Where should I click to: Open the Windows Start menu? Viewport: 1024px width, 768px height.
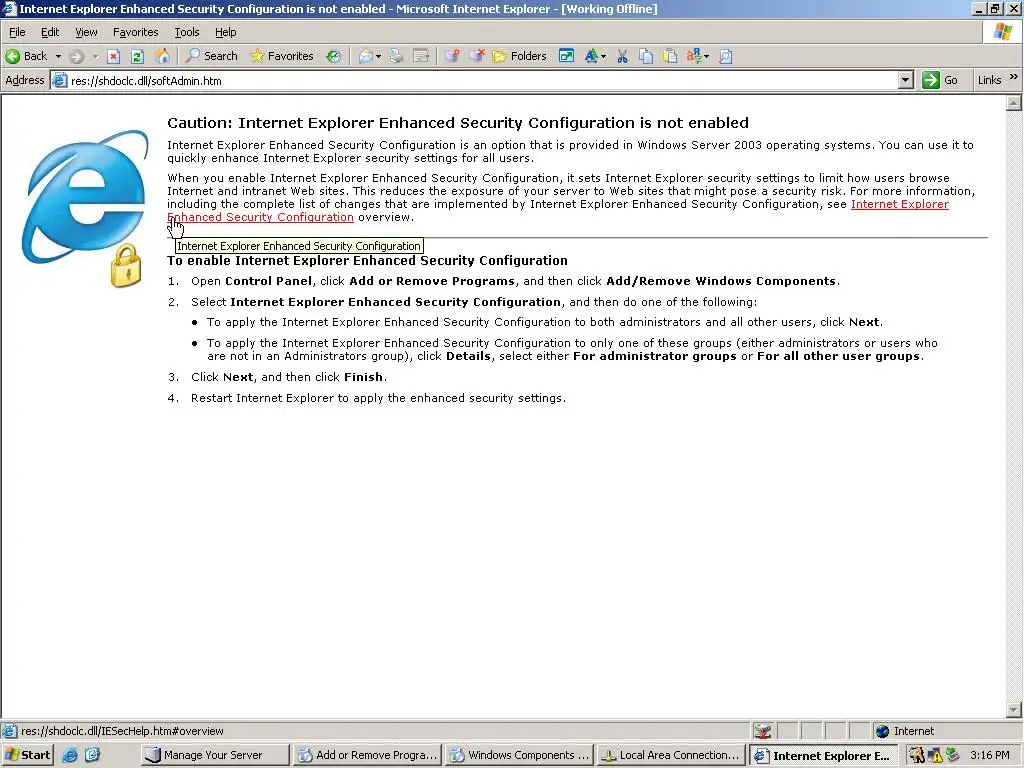click(x=27, y=755)
